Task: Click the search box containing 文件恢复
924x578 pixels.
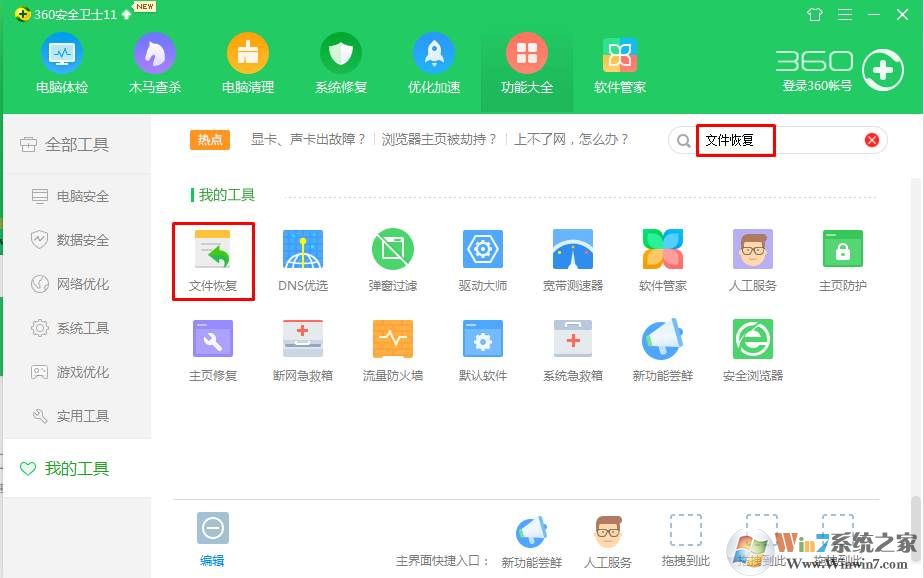Action: [x=778, y=140]
